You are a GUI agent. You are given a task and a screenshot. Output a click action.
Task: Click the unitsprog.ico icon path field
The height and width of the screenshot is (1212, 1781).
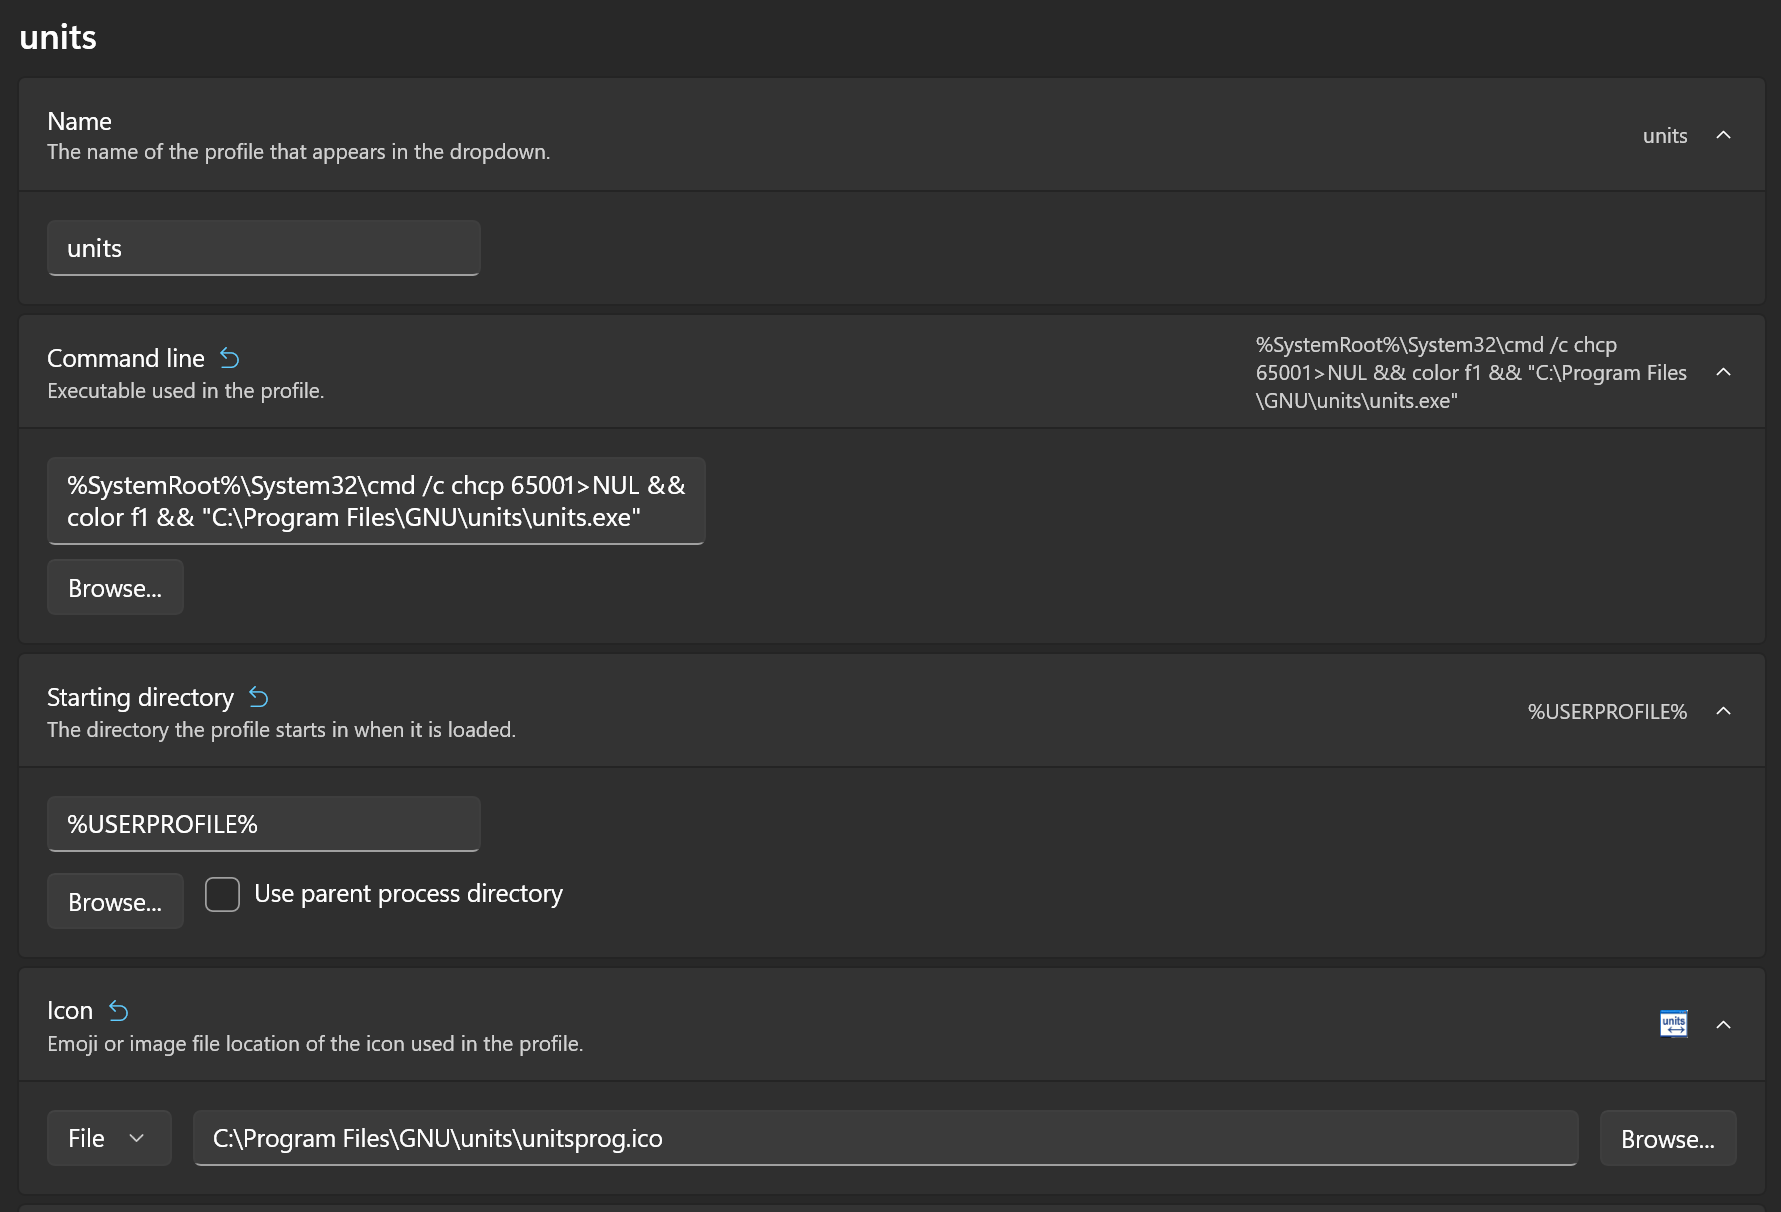click(x=885, y=1138)
